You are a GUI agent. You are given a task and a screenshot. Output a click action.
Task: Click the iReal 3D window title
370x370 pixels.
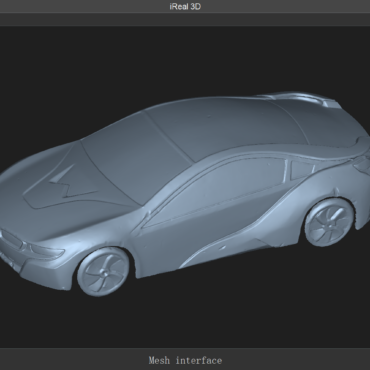tap(185, 7)
